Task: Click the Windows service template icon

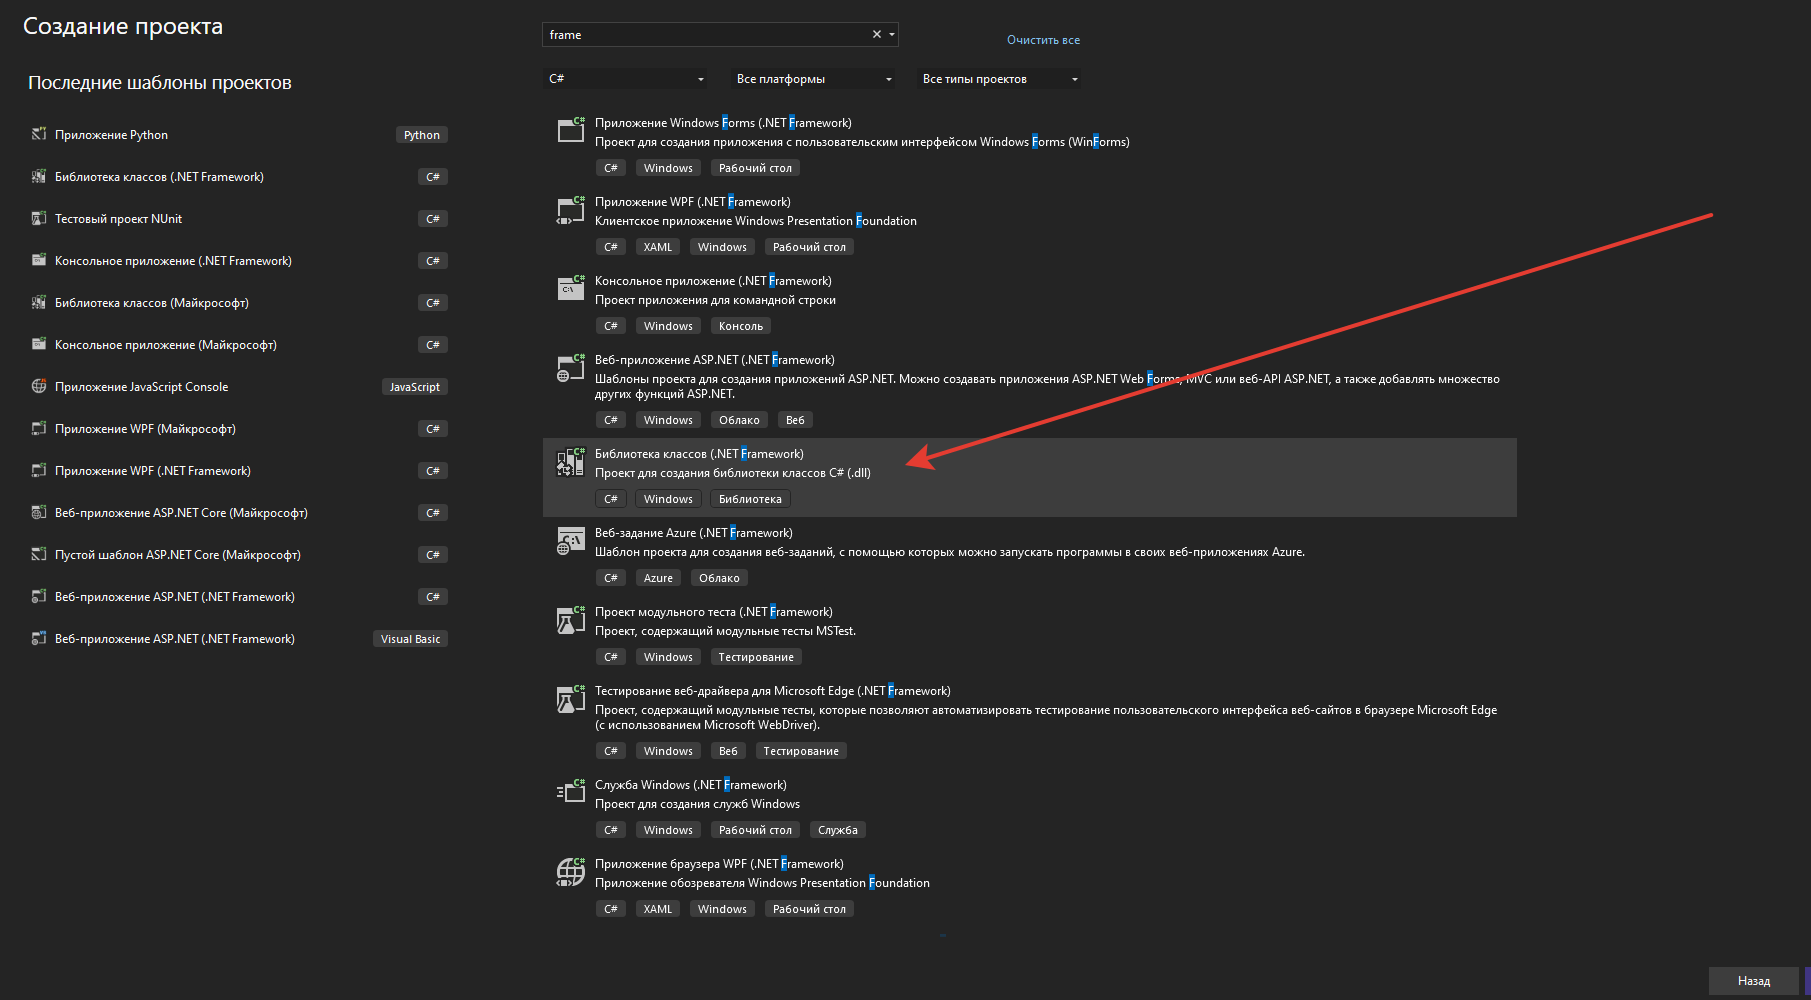Action: [570, 793]
